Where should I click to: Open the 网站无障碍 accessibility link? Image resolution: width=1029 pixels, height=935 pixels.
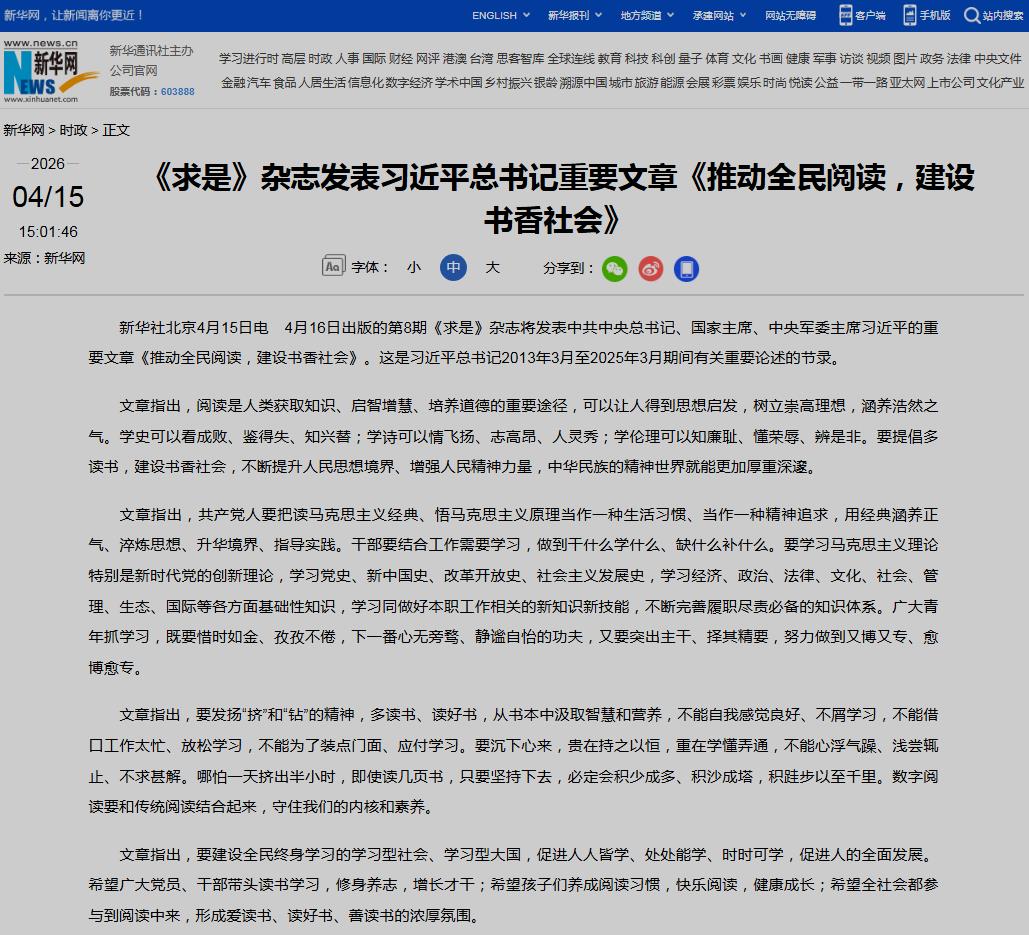790,15
